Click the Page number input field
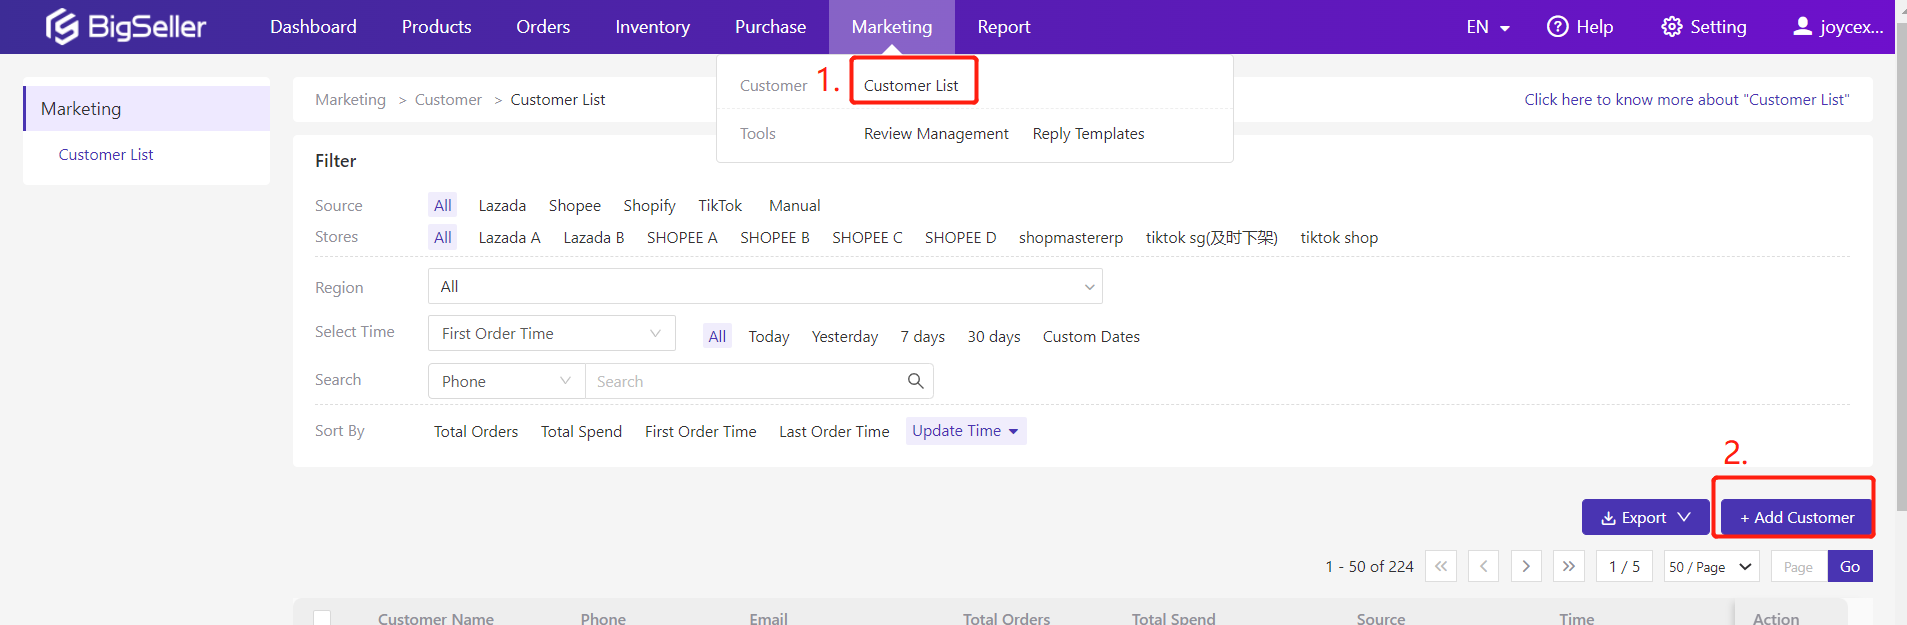The image size is (1907, 625). click(1800, 567)
